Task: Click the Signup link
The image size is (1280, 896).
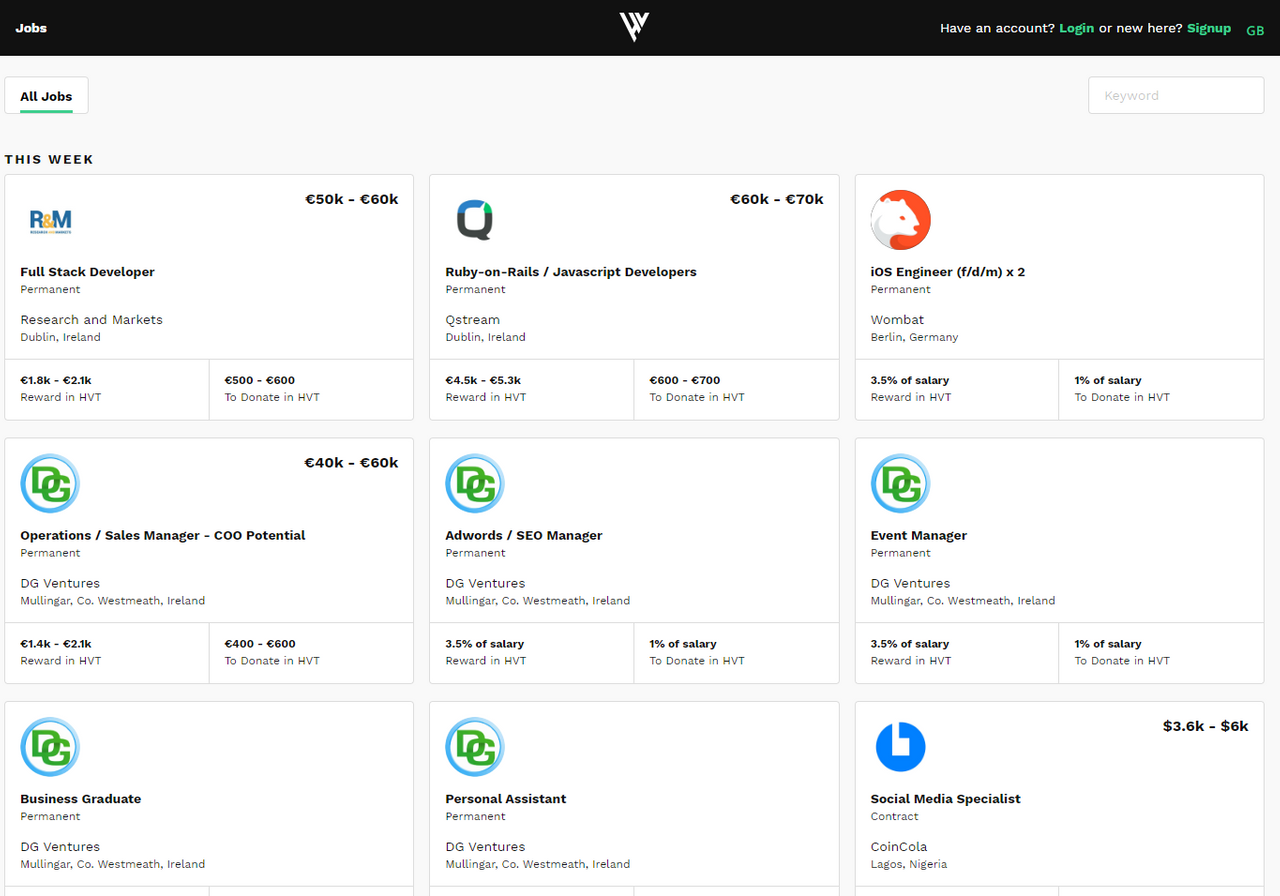Action: click(x=1209, y=28)
